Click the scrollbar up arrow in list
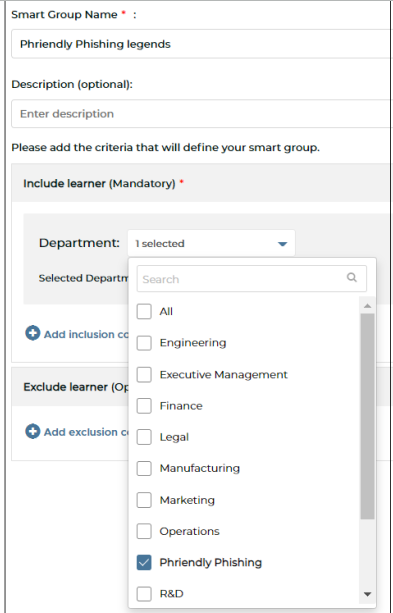 (367, 306)
